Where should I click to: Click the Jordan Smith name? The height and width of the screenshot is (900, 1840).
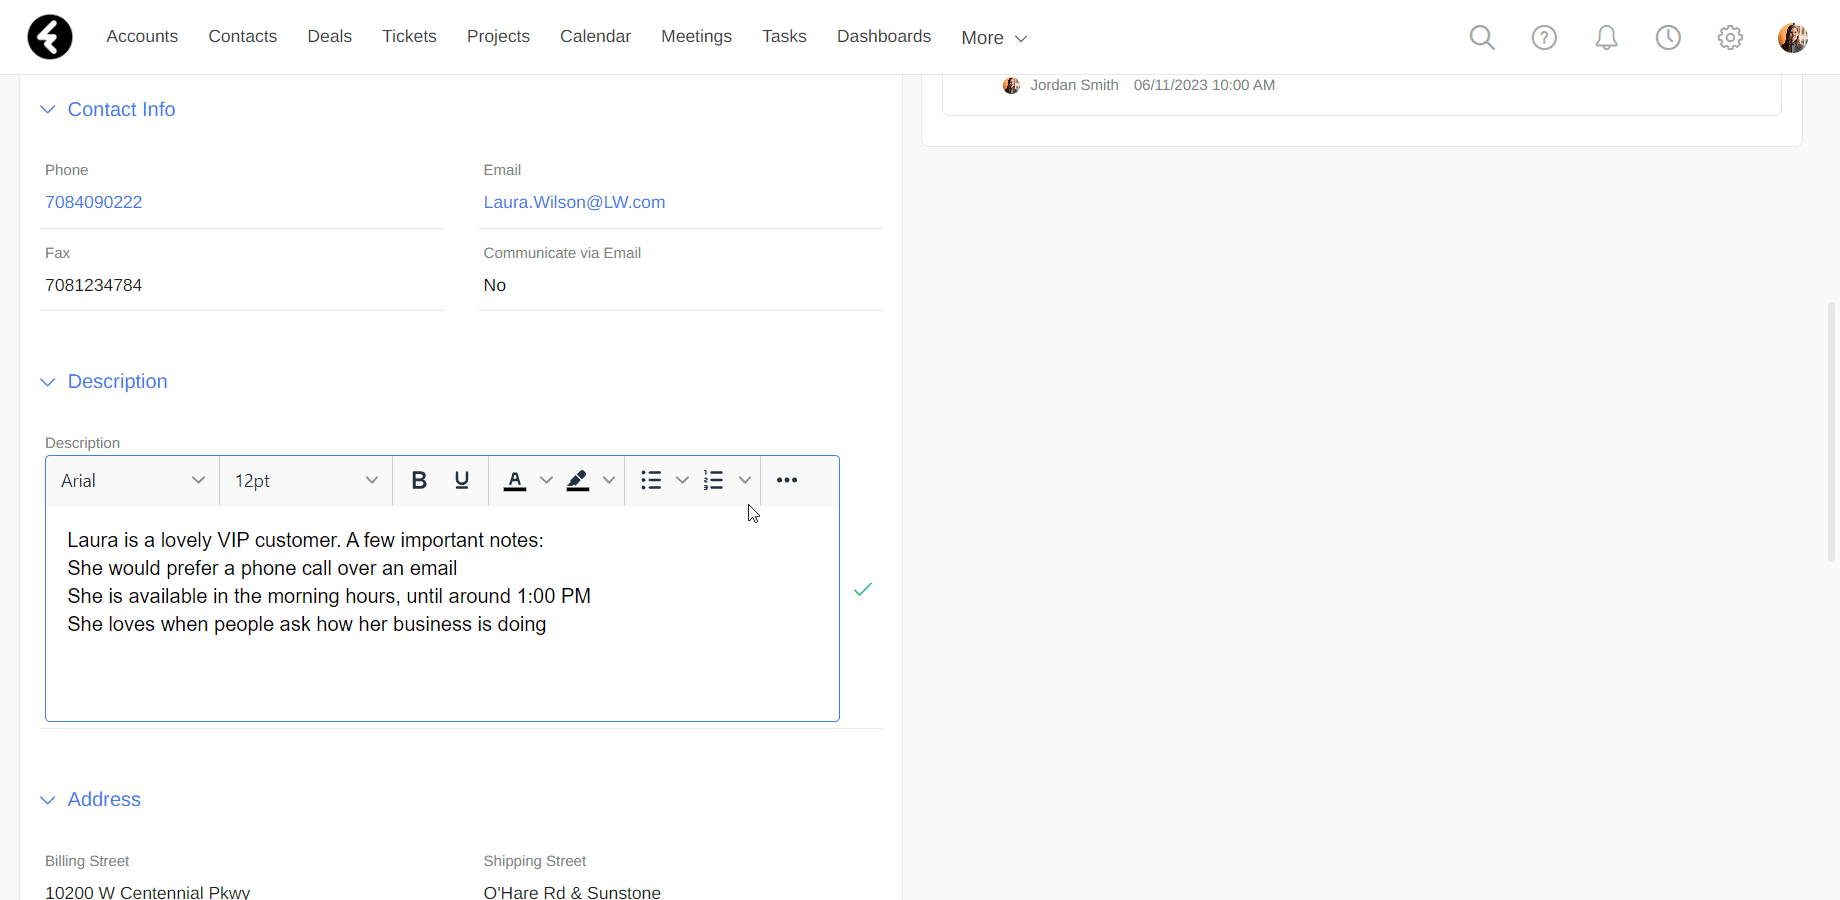point(1074,85)
